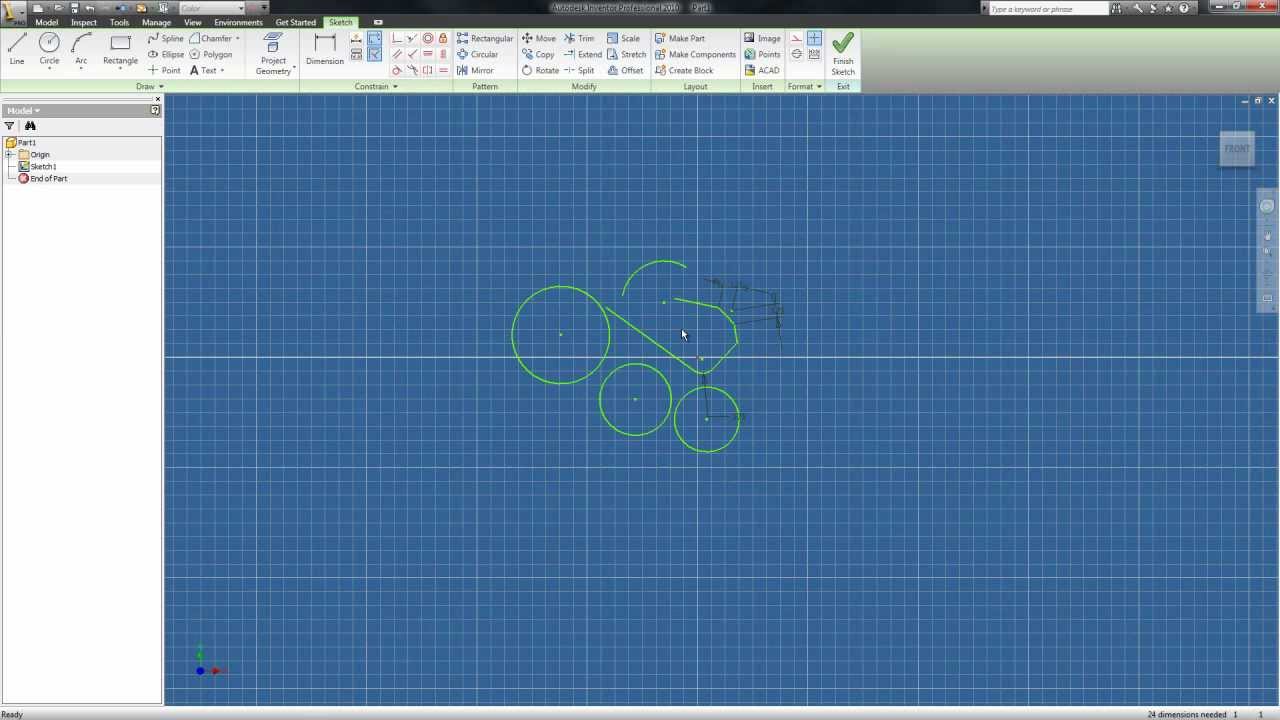Viewport: 1280px width, 720px height.
Task: Insert an Image
Action: (762, 38)
